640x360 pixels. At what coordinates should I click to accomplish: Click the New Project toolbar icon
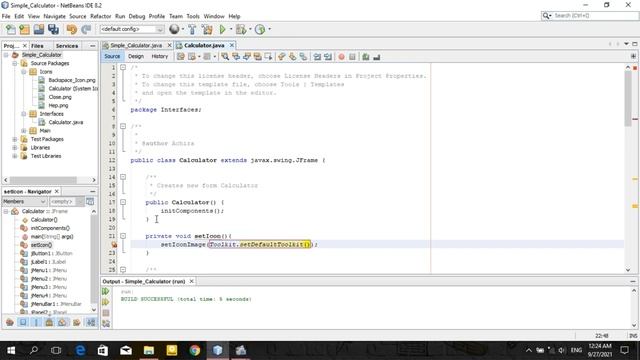[x=25, y=29]
